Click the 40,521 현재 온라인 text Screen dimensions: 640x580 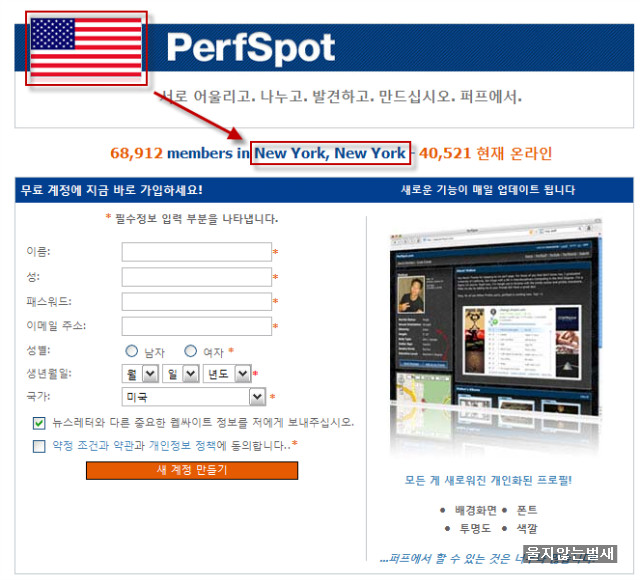click(485, 153)
